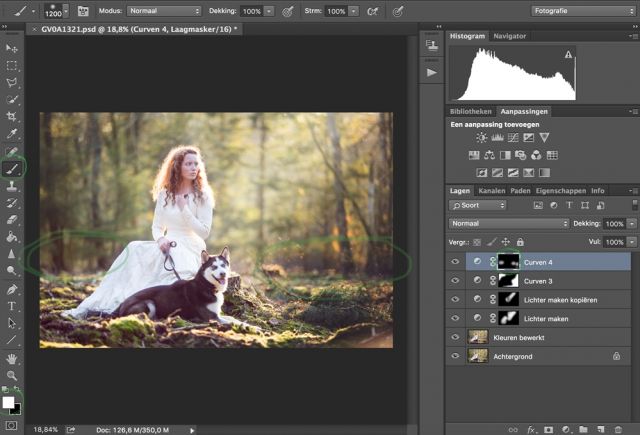640x435 pixels.
Task: Play the actions panel button
Action: coord(431,73)
